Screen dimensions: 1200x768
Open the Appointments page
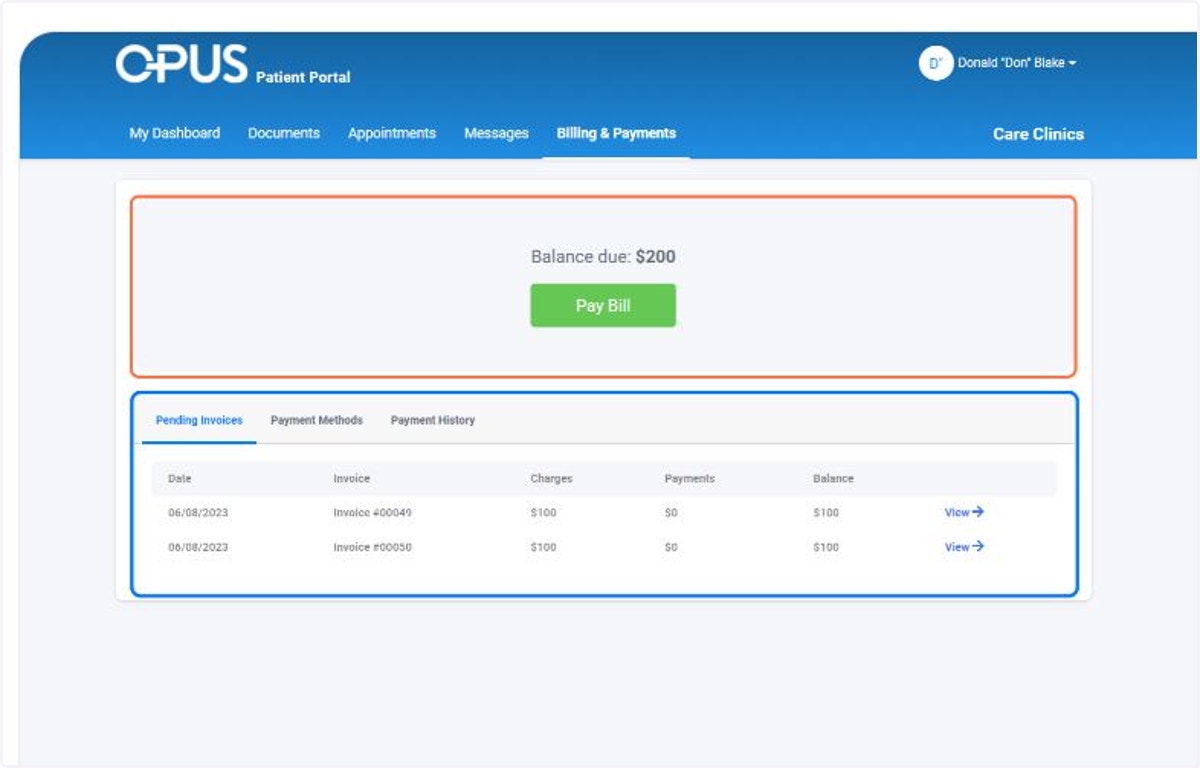coord(392,133)
